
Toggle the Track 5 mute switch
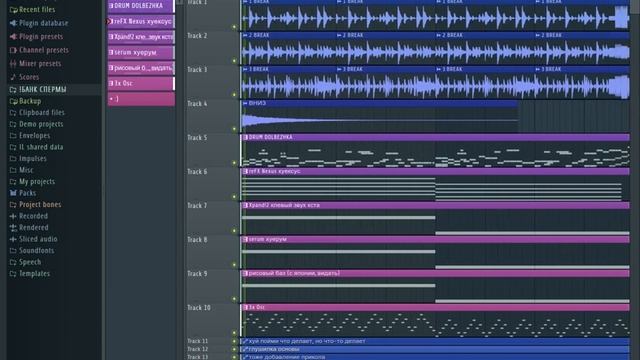click(234, 163)
